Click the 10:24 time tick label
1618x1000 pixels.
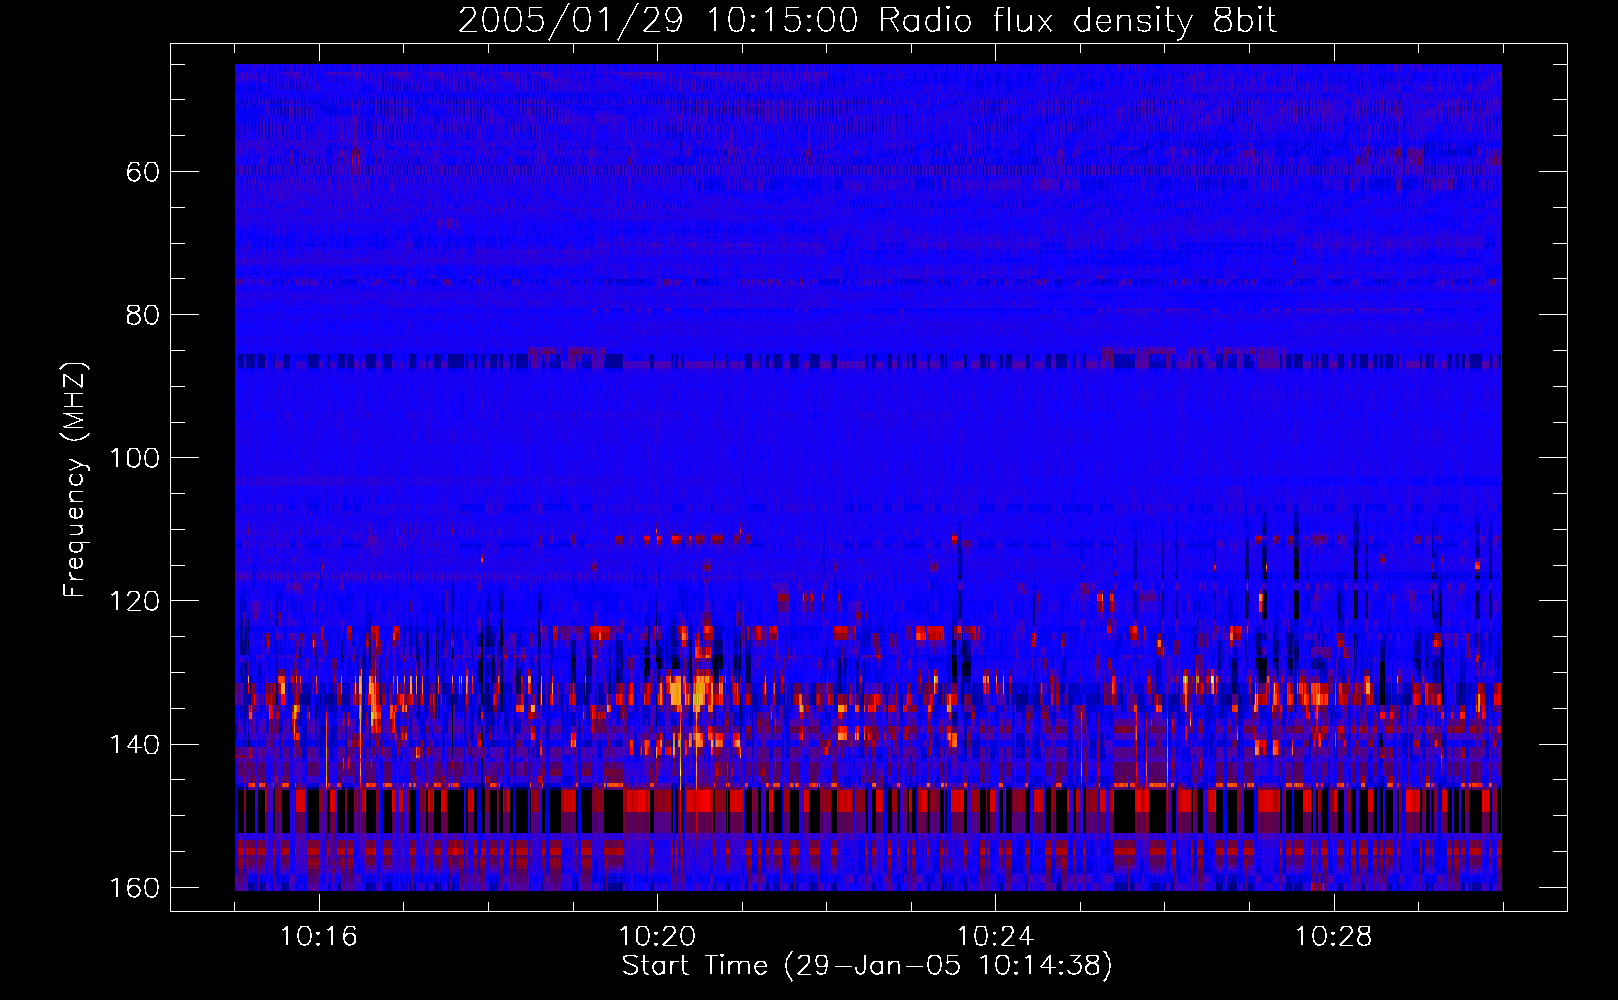tap(995, 937)
